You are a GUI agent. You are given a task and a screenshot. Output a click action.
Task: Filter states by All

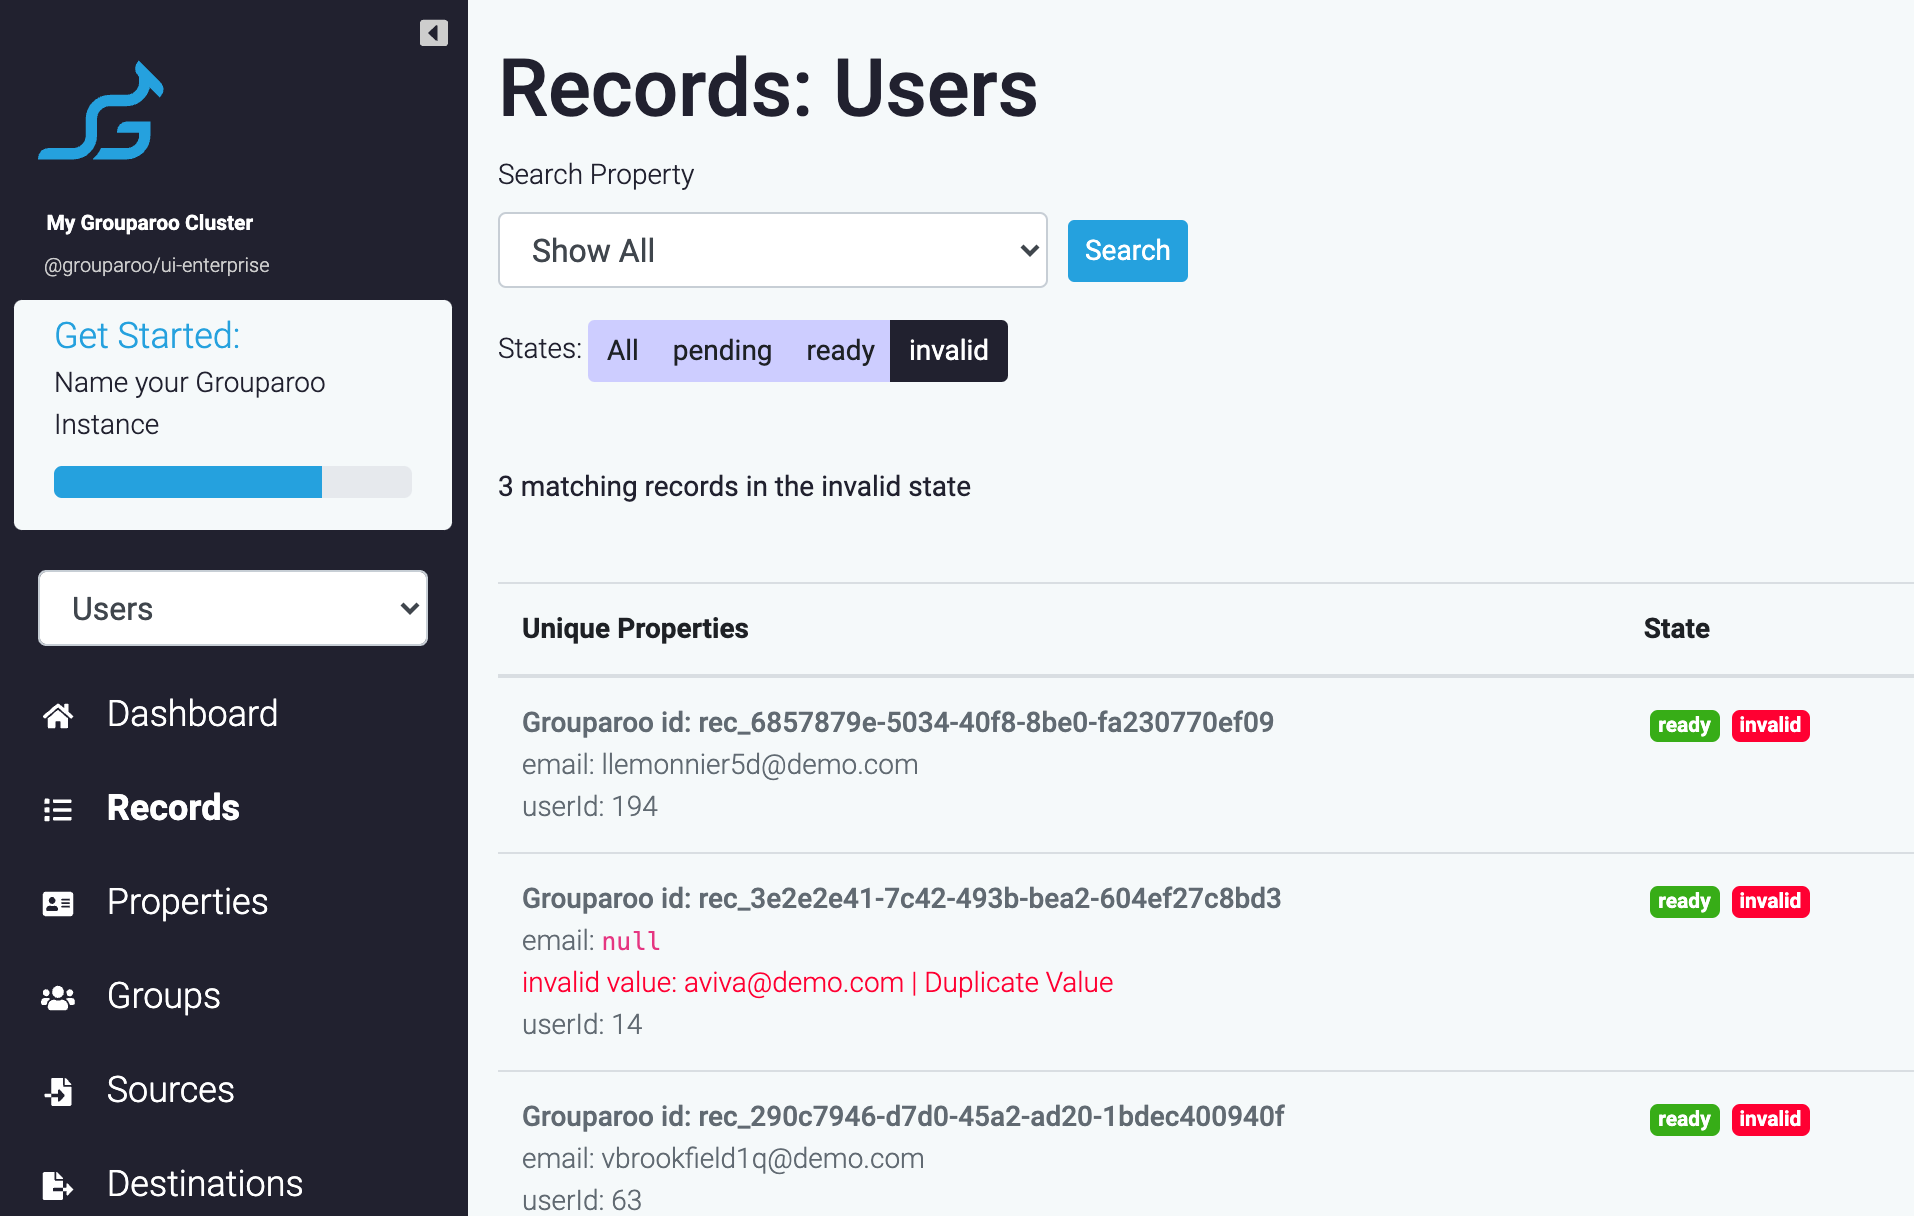tap(622, 351)
